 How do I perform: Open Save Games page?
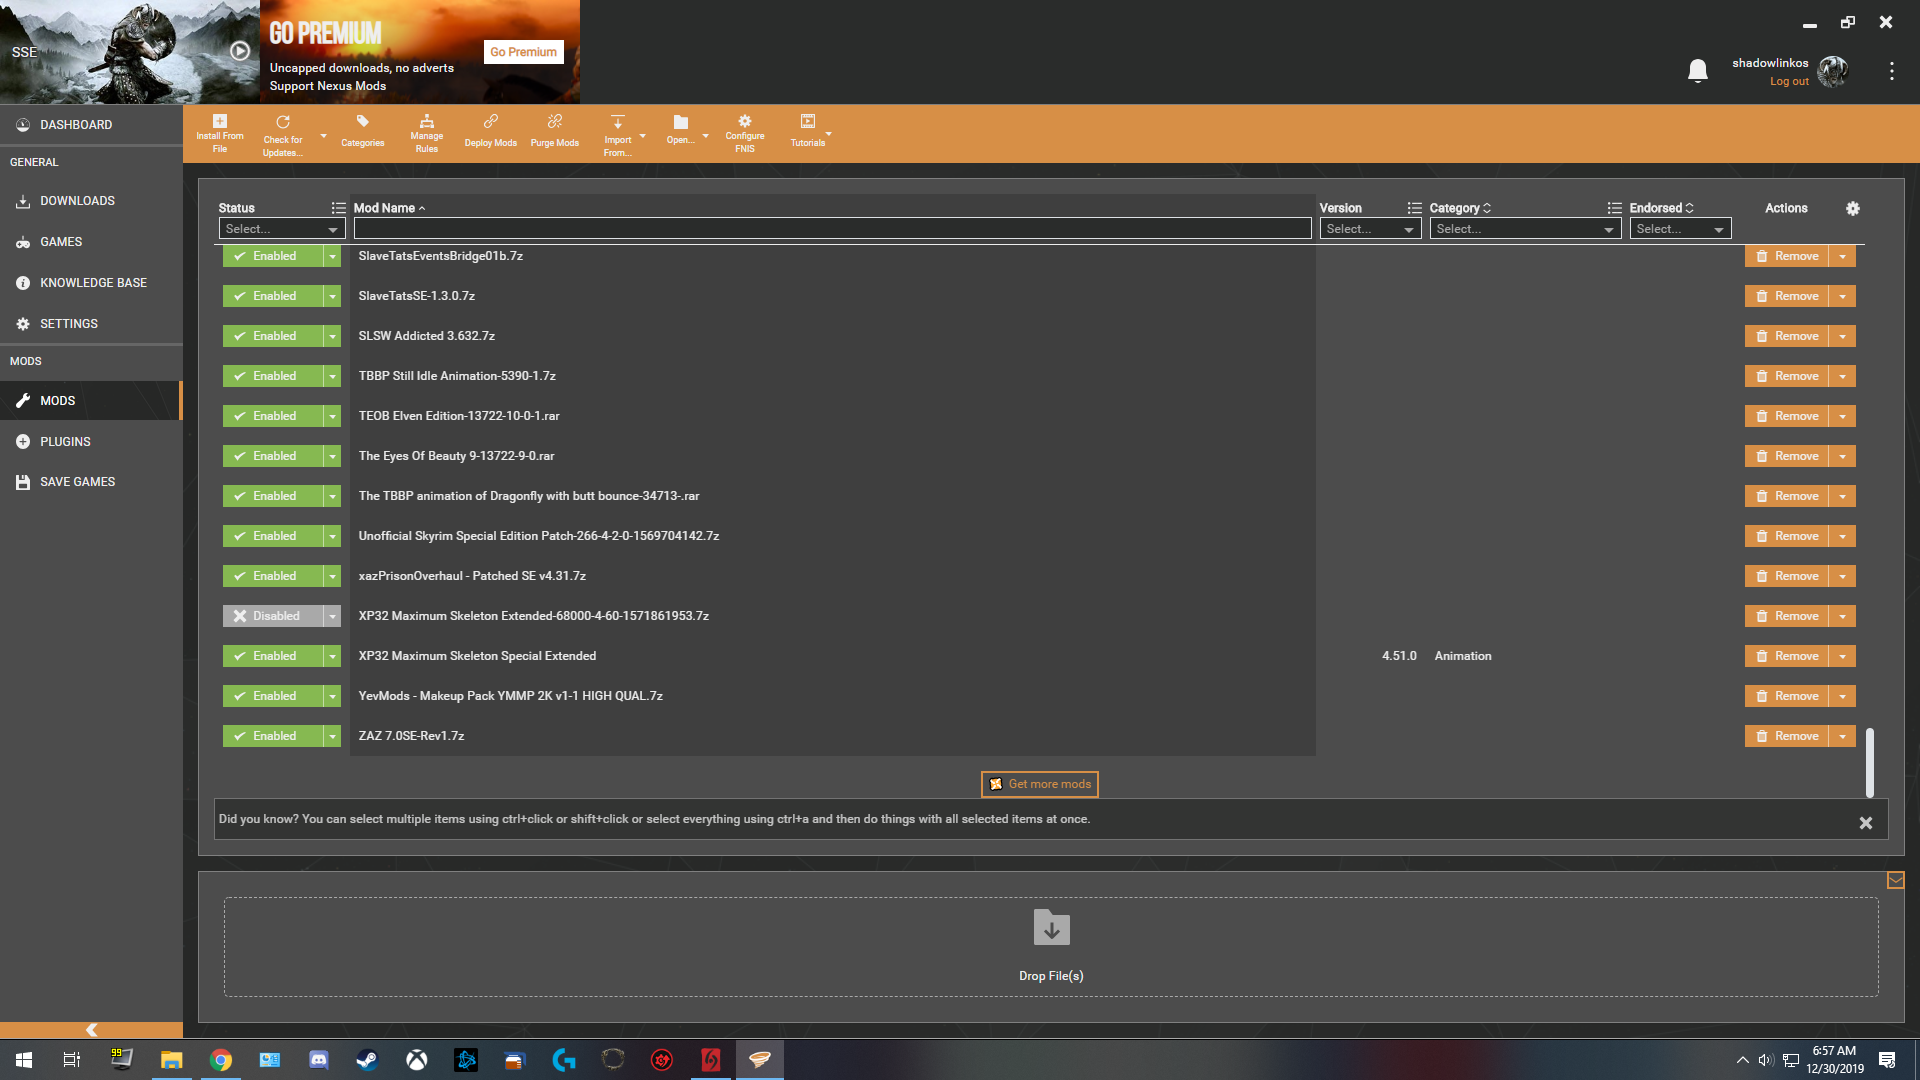91,482
